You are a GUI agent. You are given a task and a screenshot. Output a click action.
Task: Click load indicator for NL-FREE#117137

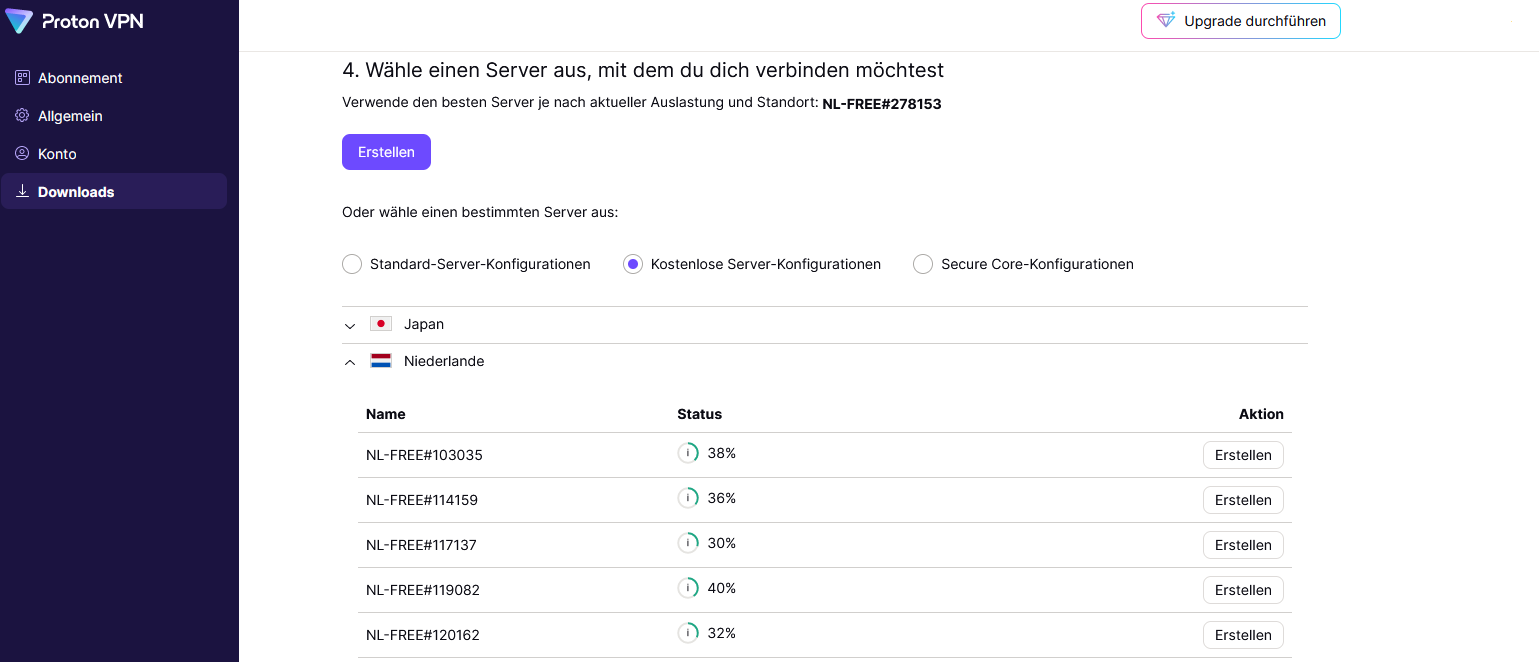(688, 543)
